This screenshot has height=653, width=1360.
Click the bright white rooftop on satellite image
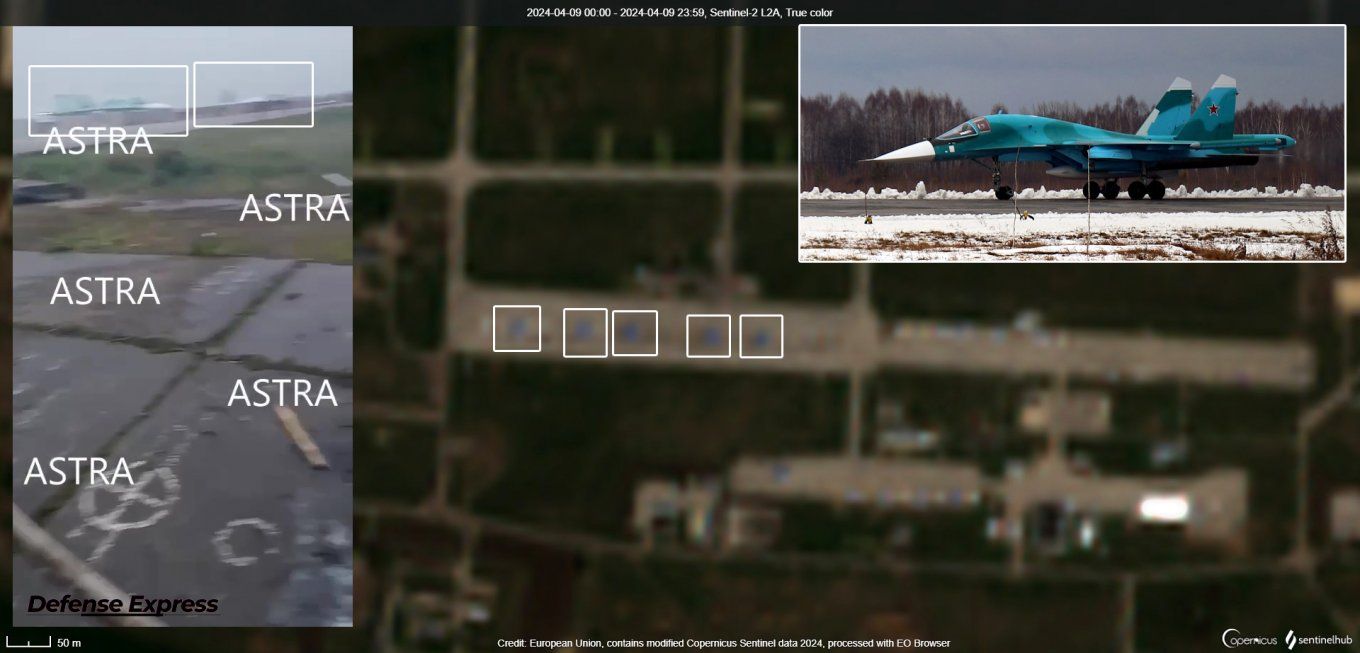[x=1164, y=509]
